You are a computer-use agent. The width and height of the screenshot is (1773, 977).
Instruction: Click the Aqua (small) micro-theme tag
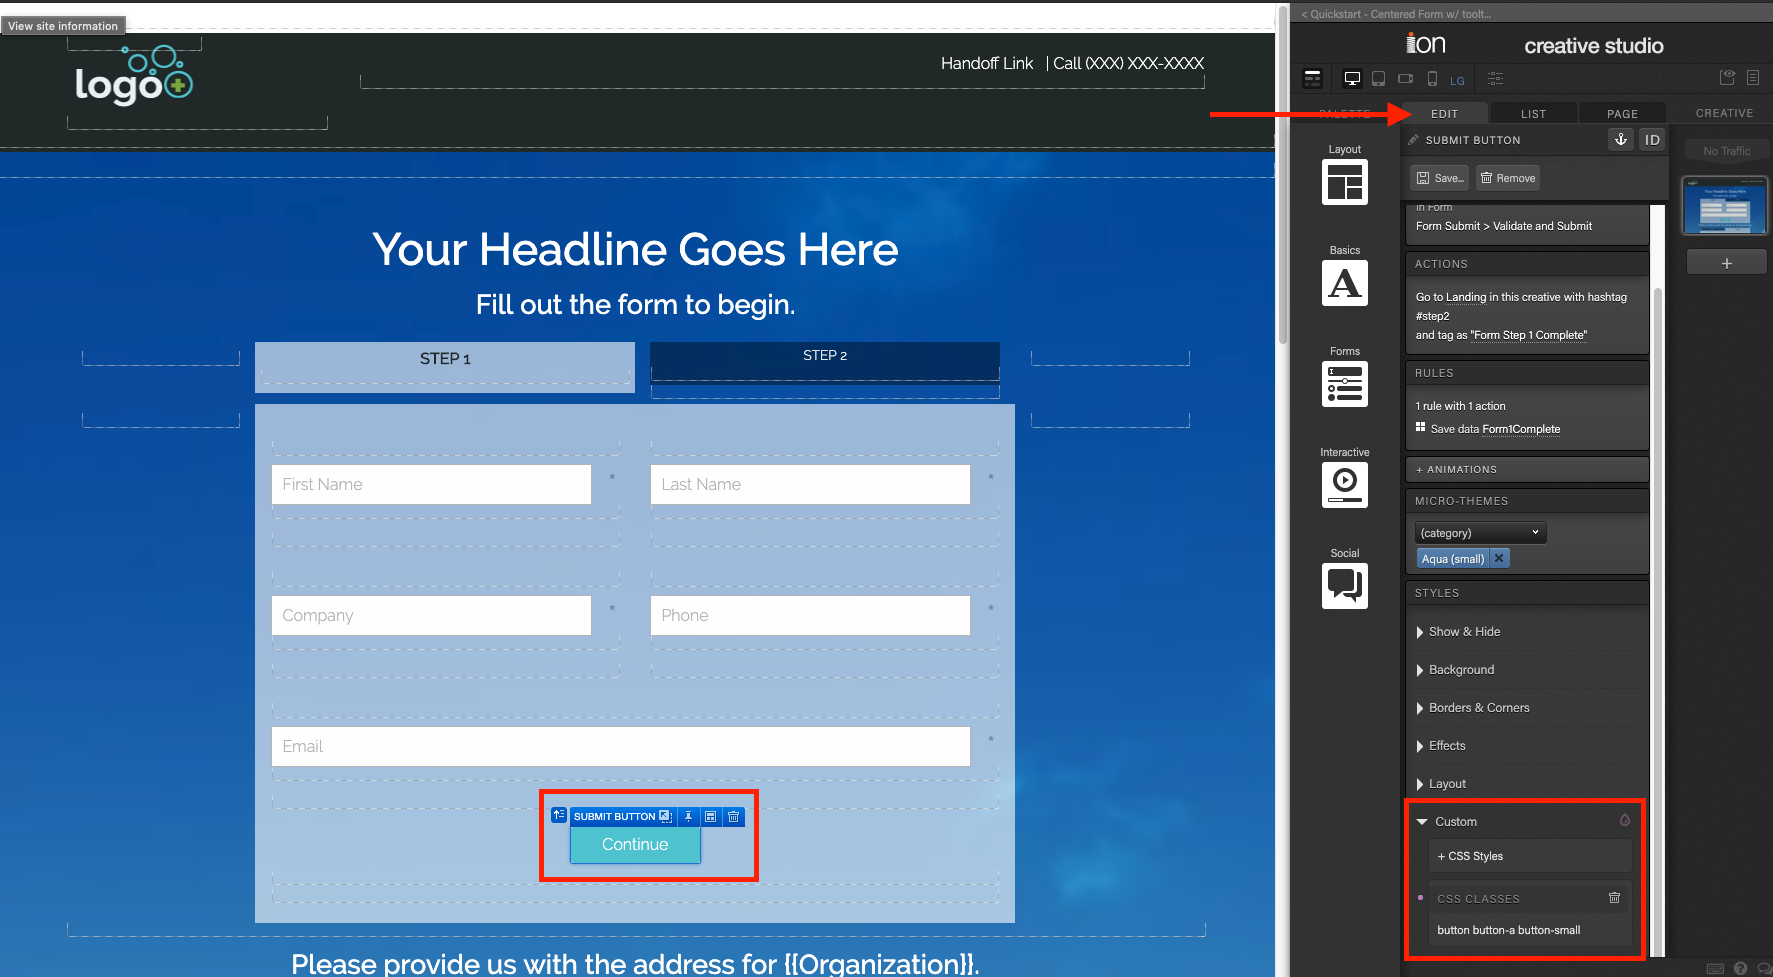tap(1452, 559)
